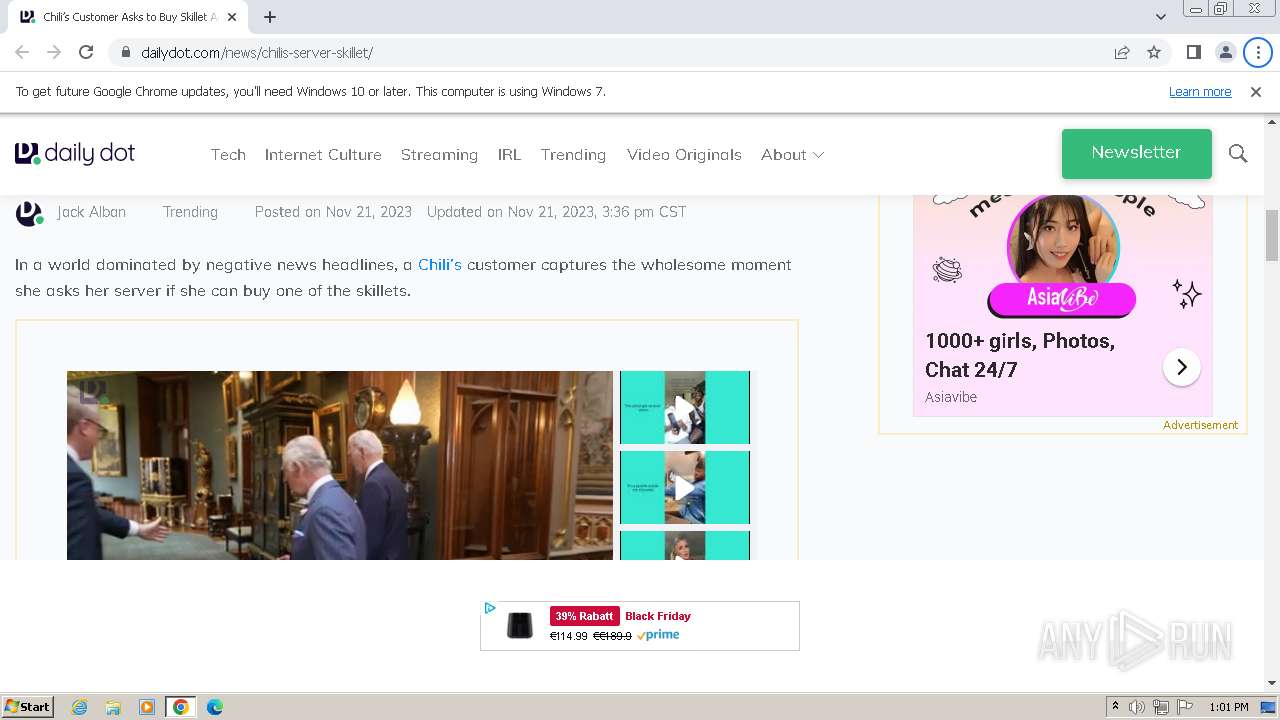Open Chrome three-dot menu
This screenshot has width=1280, height=720.
[x=1258, y=52]
